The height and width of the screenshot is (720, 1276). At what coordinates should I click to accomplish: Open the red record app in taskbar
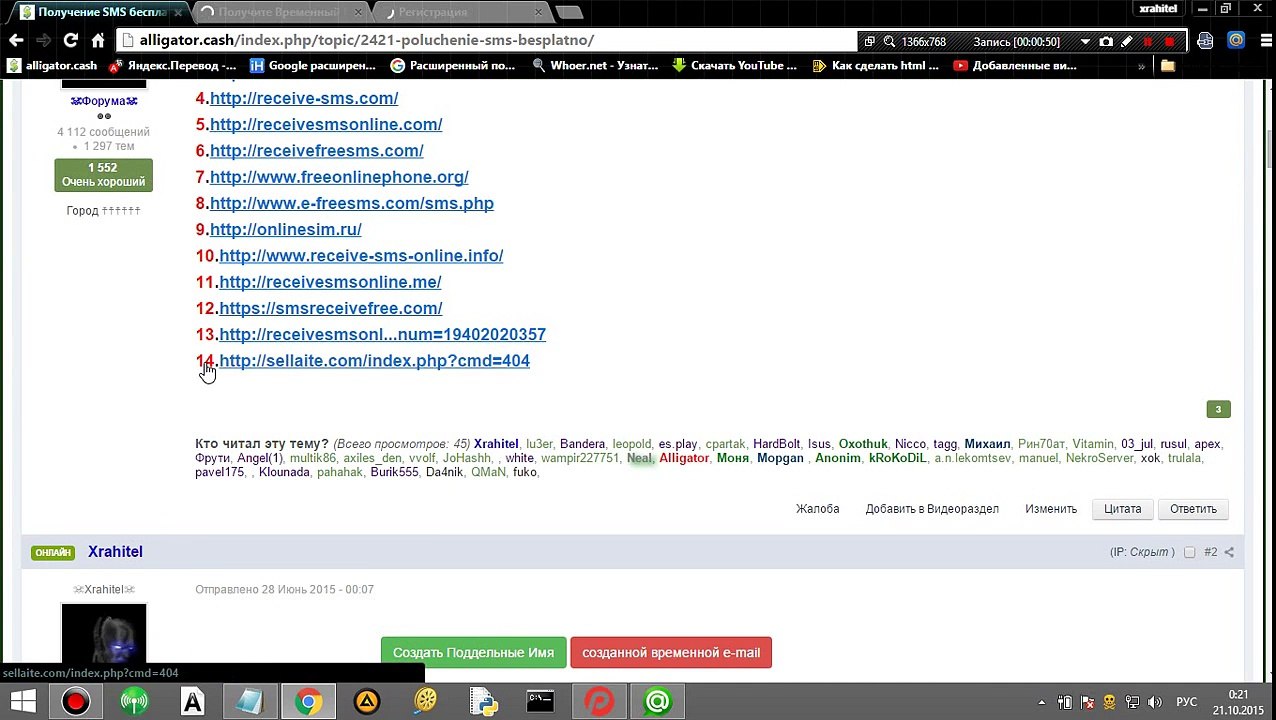click(x=75, y=702)
